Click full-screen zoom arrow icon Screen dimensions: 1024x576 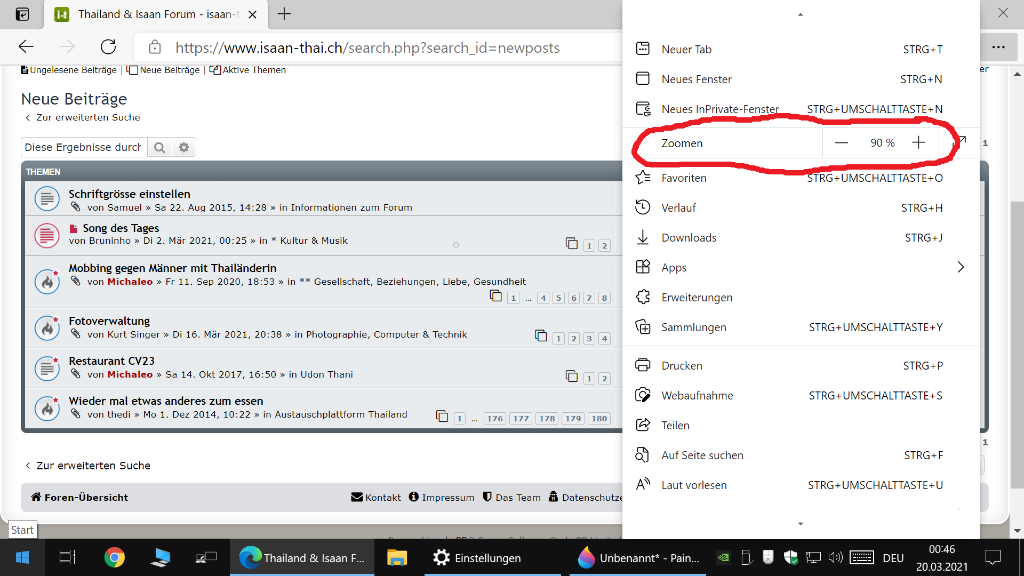coord(961,142)
